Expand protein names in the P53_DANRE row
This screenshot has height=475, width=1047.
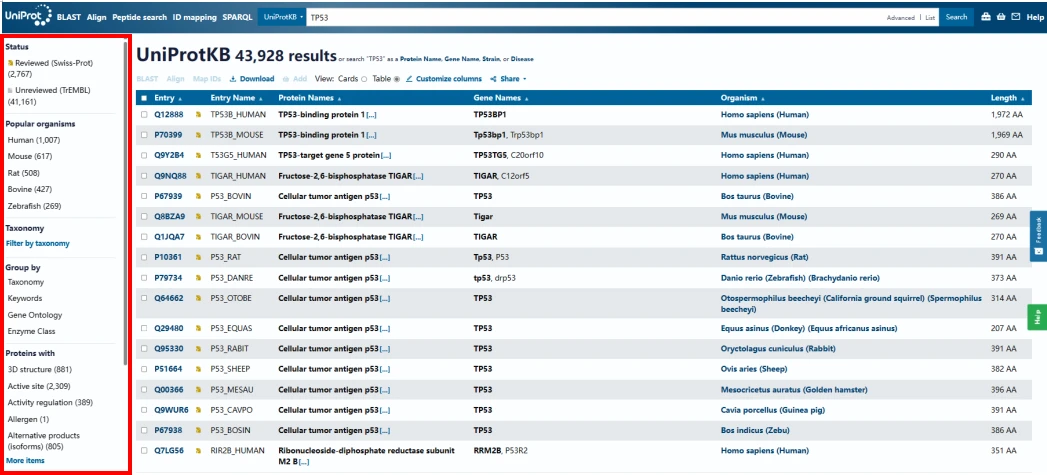[x=385, y=278]
